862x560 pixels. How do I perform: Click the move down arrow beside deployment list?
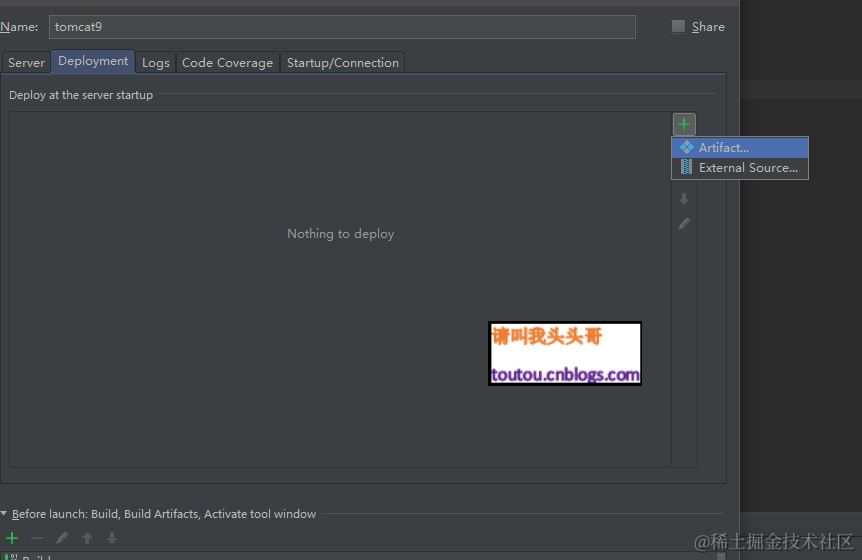point(684,198)
